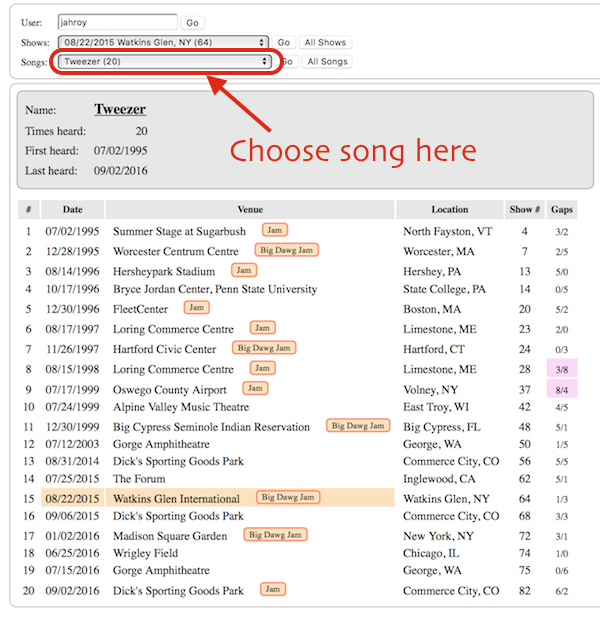Viewport: 600px width, 625px height.
Task: Click the Show # column header
Action: 524,209
